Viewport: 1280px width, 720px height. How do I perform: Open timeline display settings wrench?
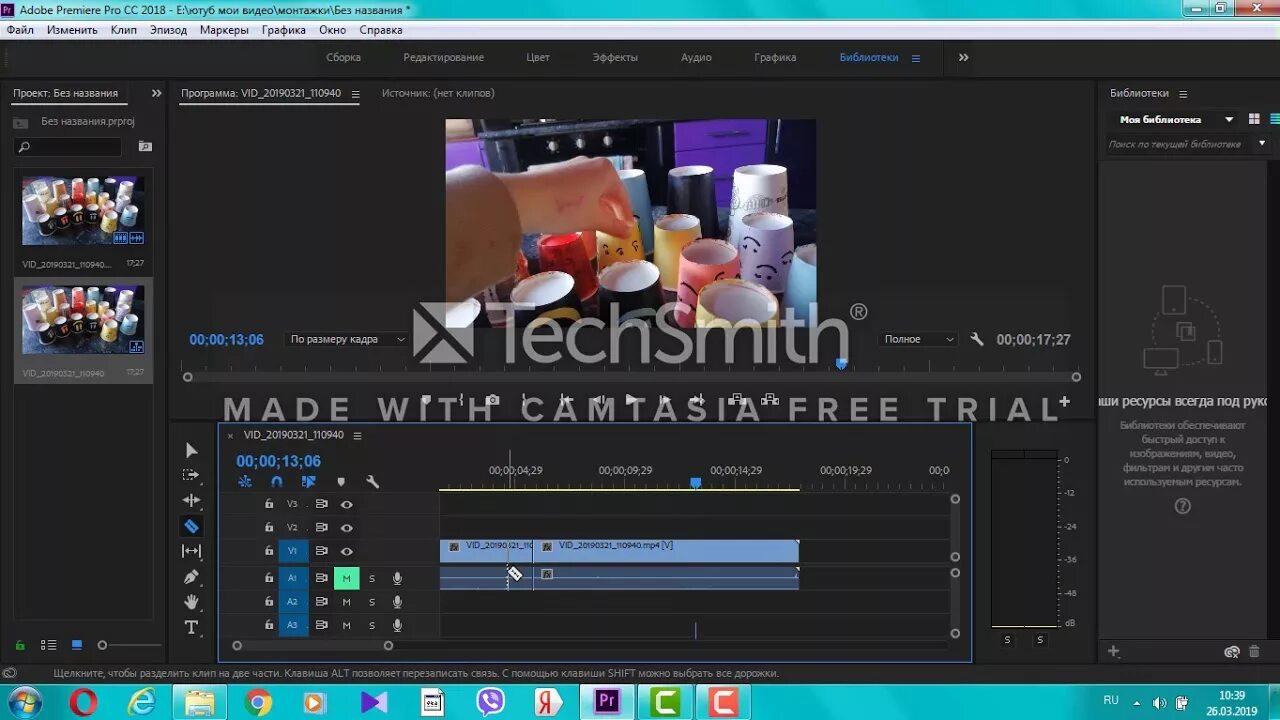pos(372,482)
